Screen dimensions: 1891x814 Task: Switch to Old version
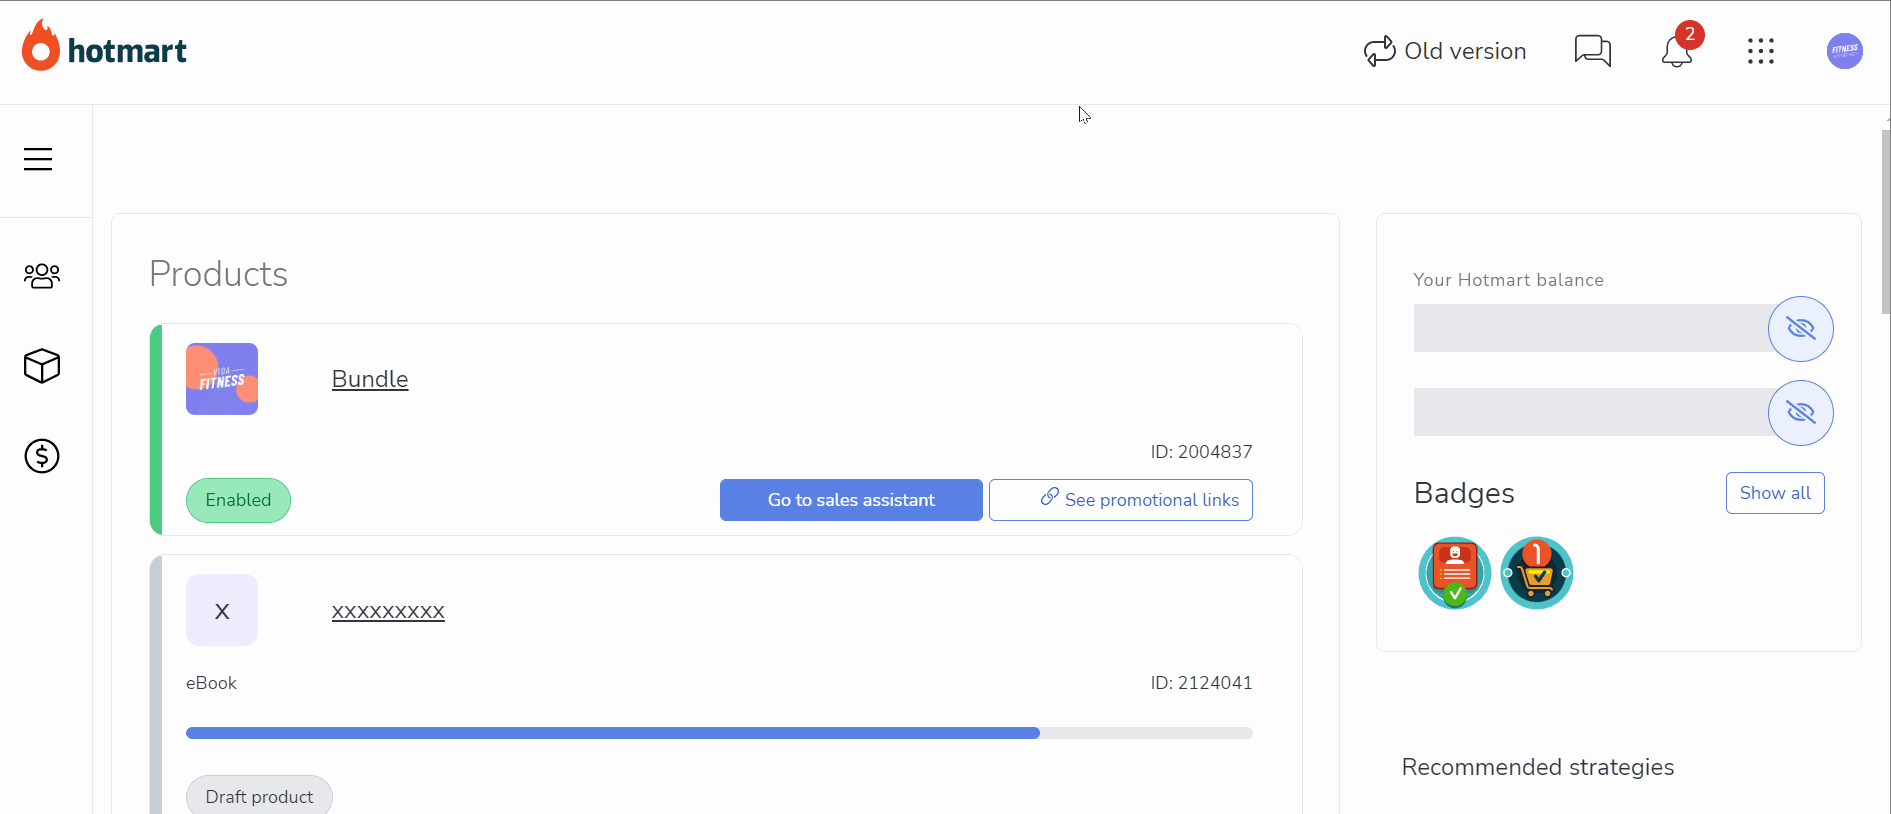click(1445, 51)
